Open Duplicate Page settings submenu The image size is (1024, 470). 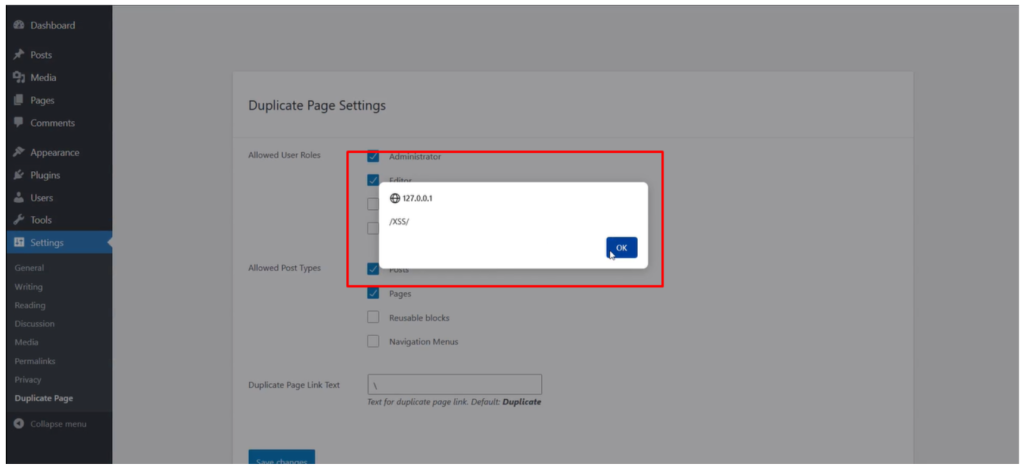(x=44, y=398)
